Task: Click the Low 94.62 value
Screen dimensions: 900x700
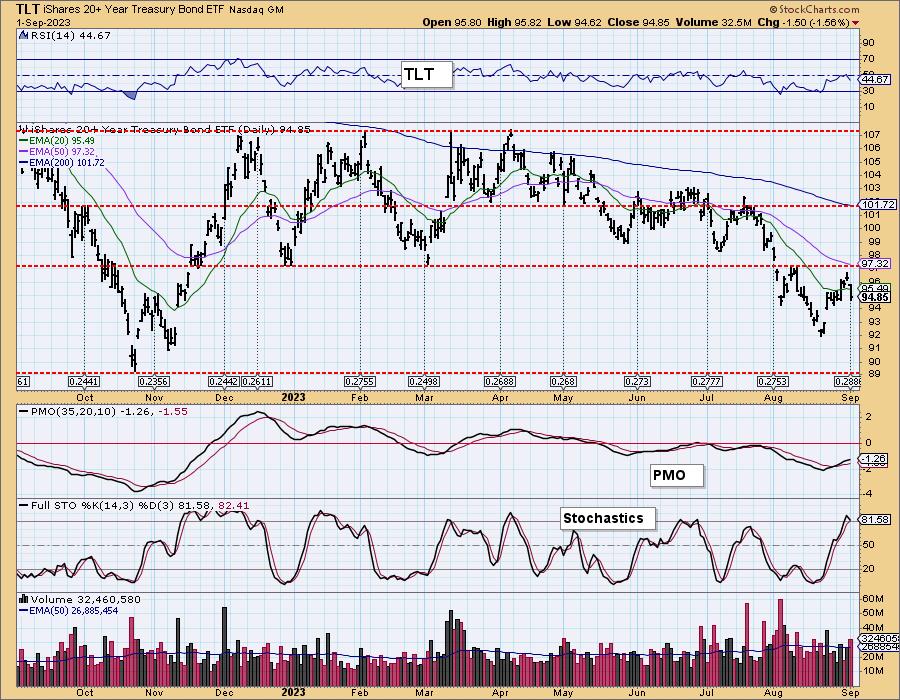Action: pos(575,22)
